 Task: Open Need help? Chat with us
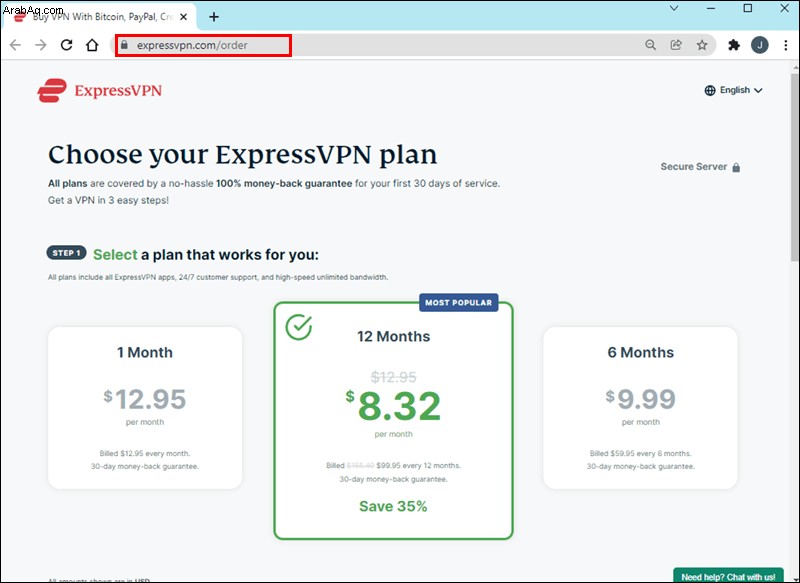click(x=728, y=576)
